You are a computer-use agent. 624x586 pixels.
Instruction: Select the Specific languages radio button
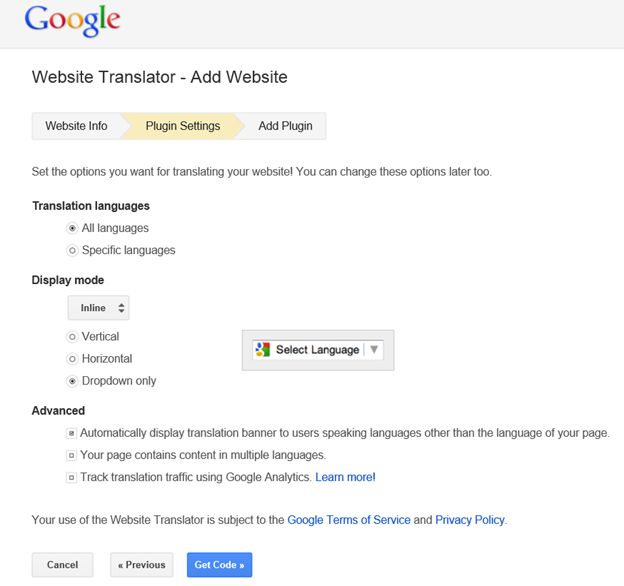click(72, 251)
